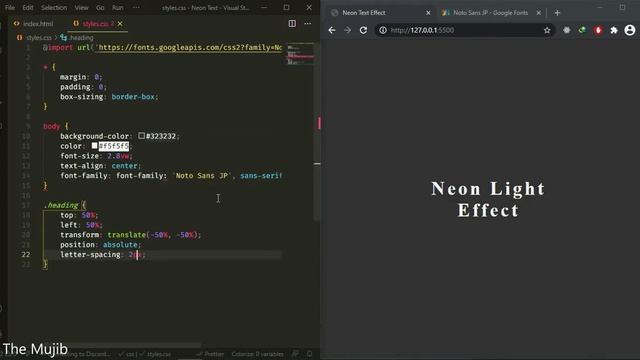Click the 'Noto Sans JP' font-family value
The height and width of the screenshot is (360, 640).
(204, 176)
